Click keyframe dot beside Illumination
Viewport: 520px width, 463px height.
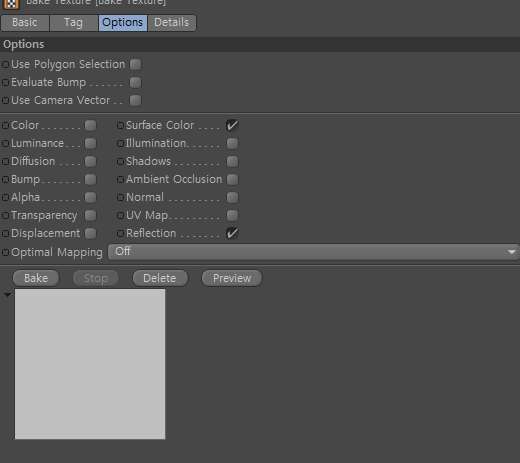point(120,143)
